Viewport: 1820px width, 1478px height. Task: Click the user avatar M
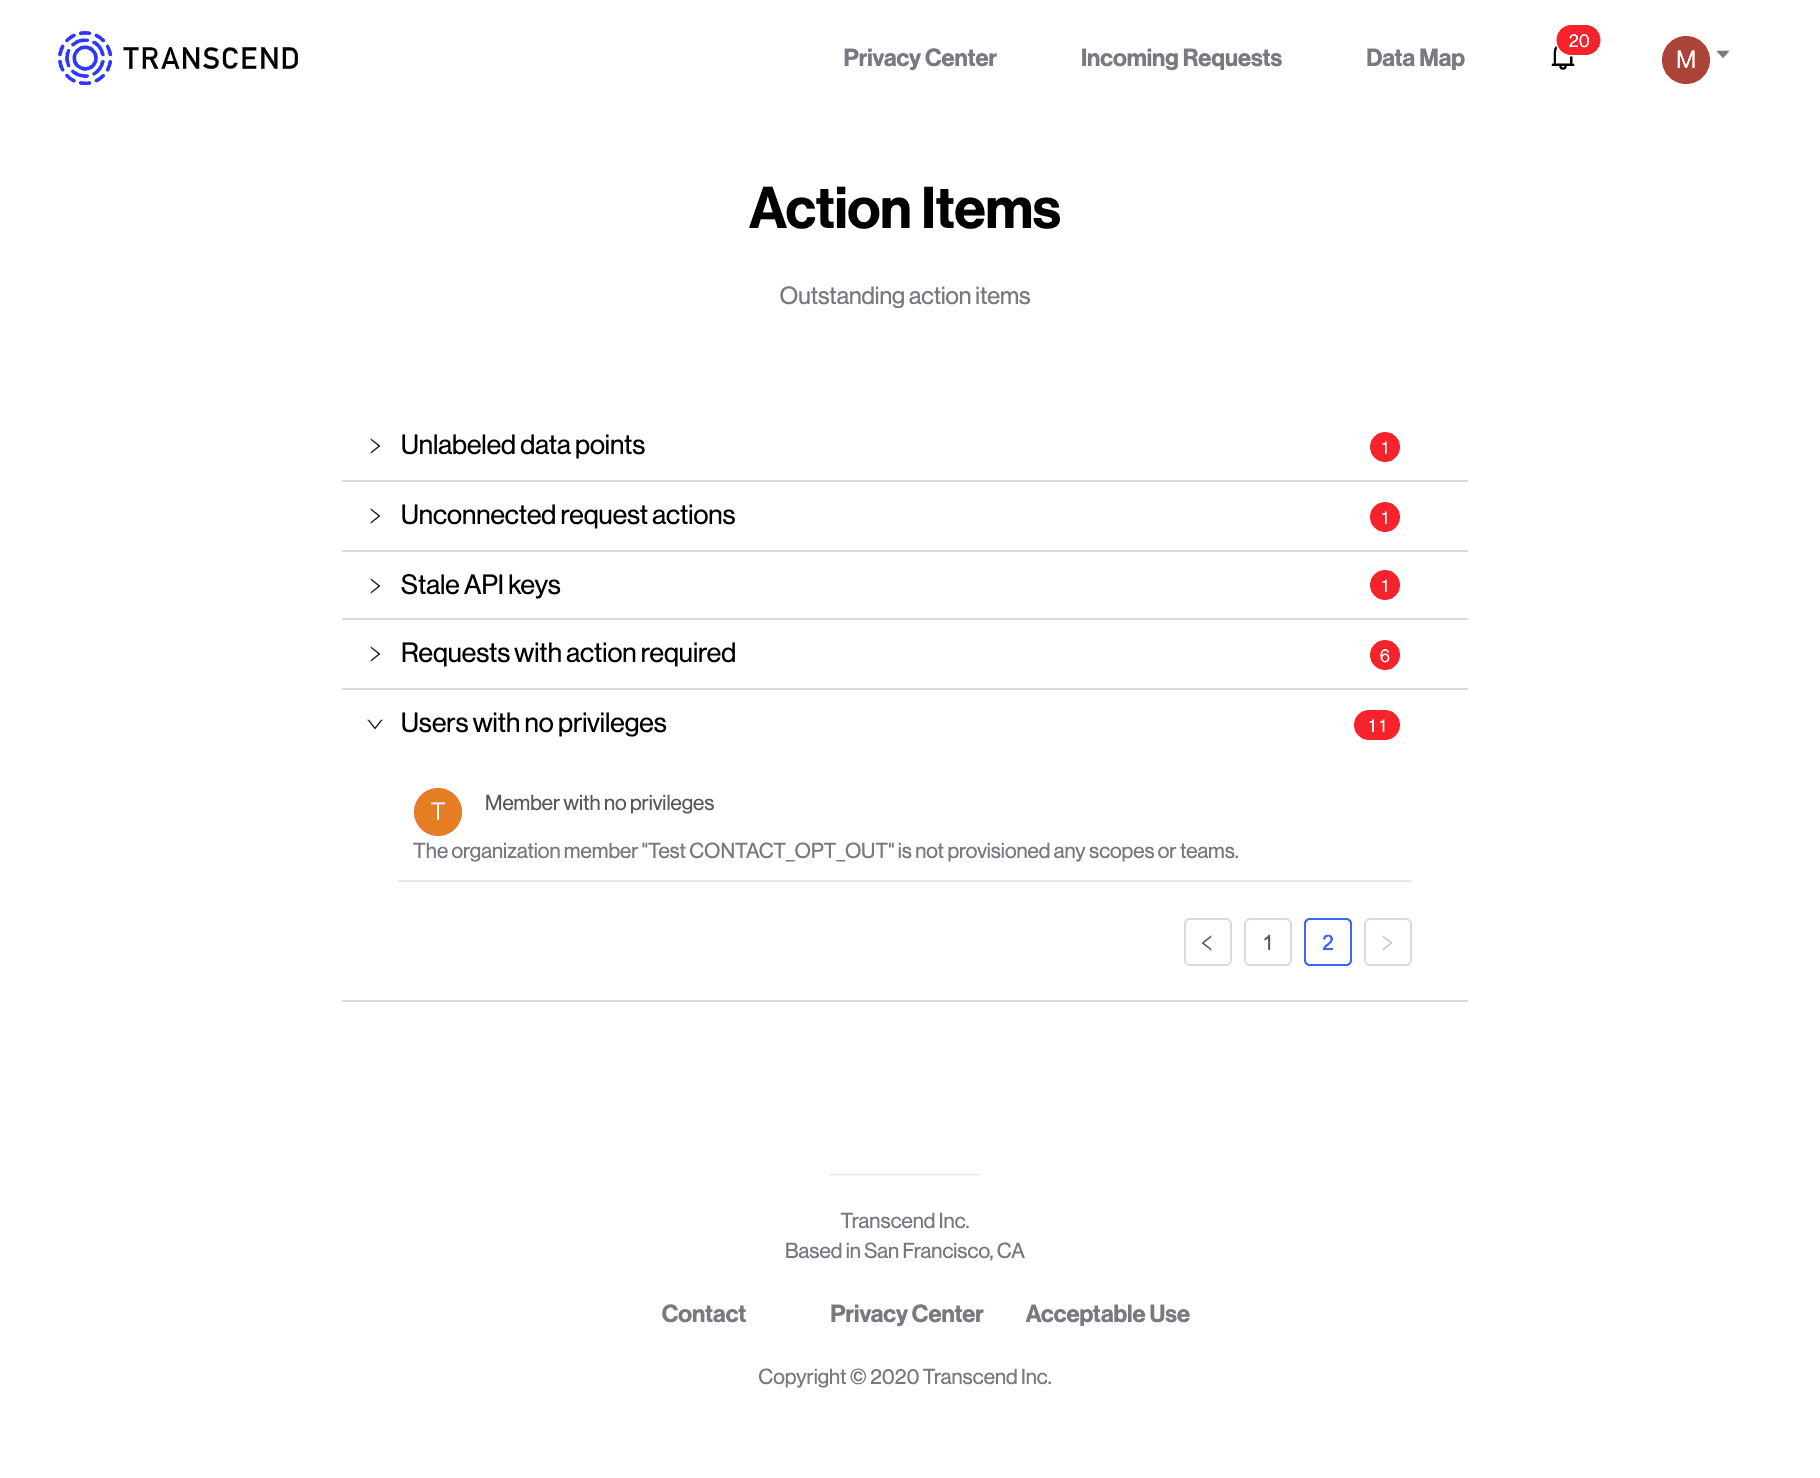point(1685,60)
